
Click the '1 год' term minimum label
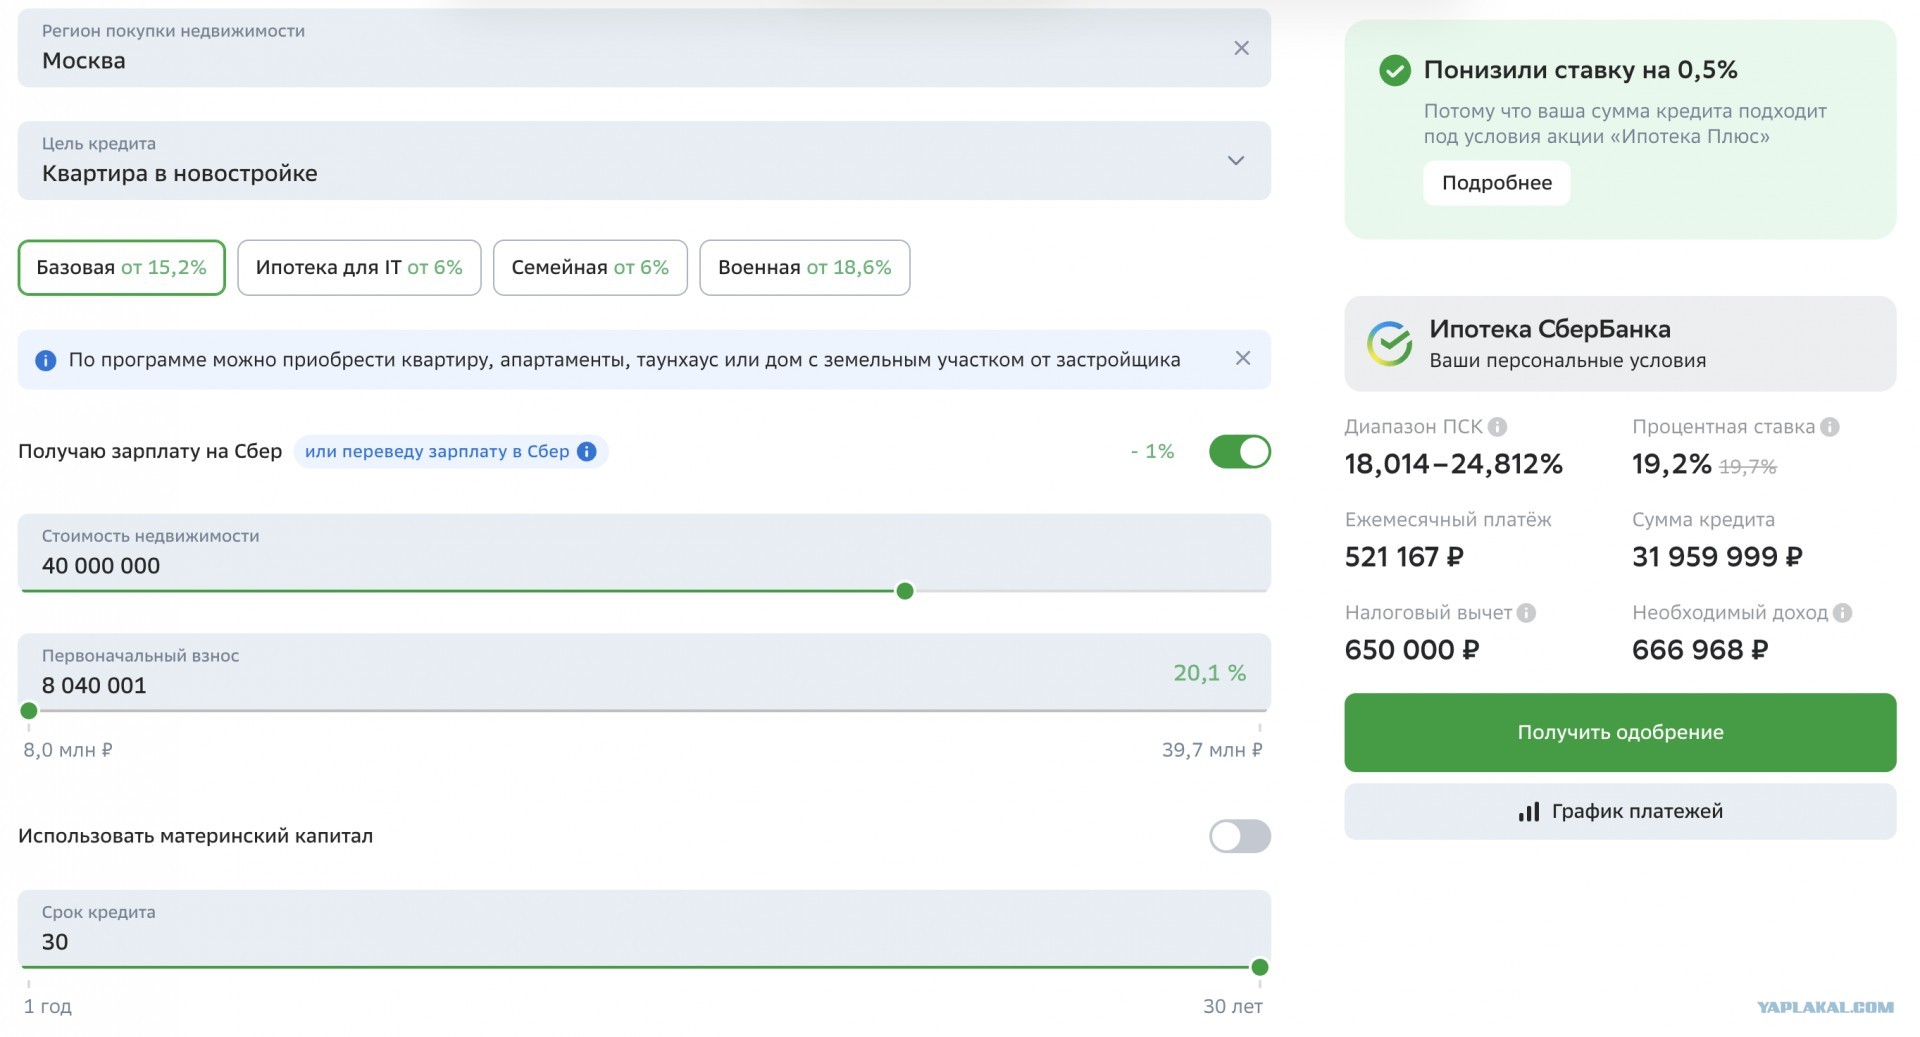48,1007
